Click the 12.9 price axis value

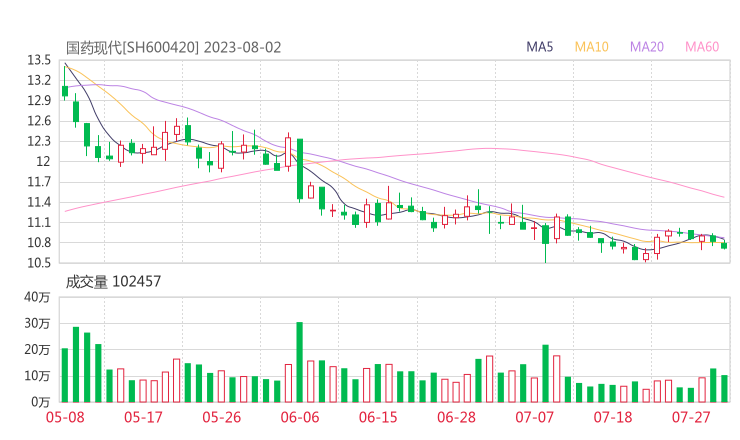pyautogui.click(x=39, y=101)
